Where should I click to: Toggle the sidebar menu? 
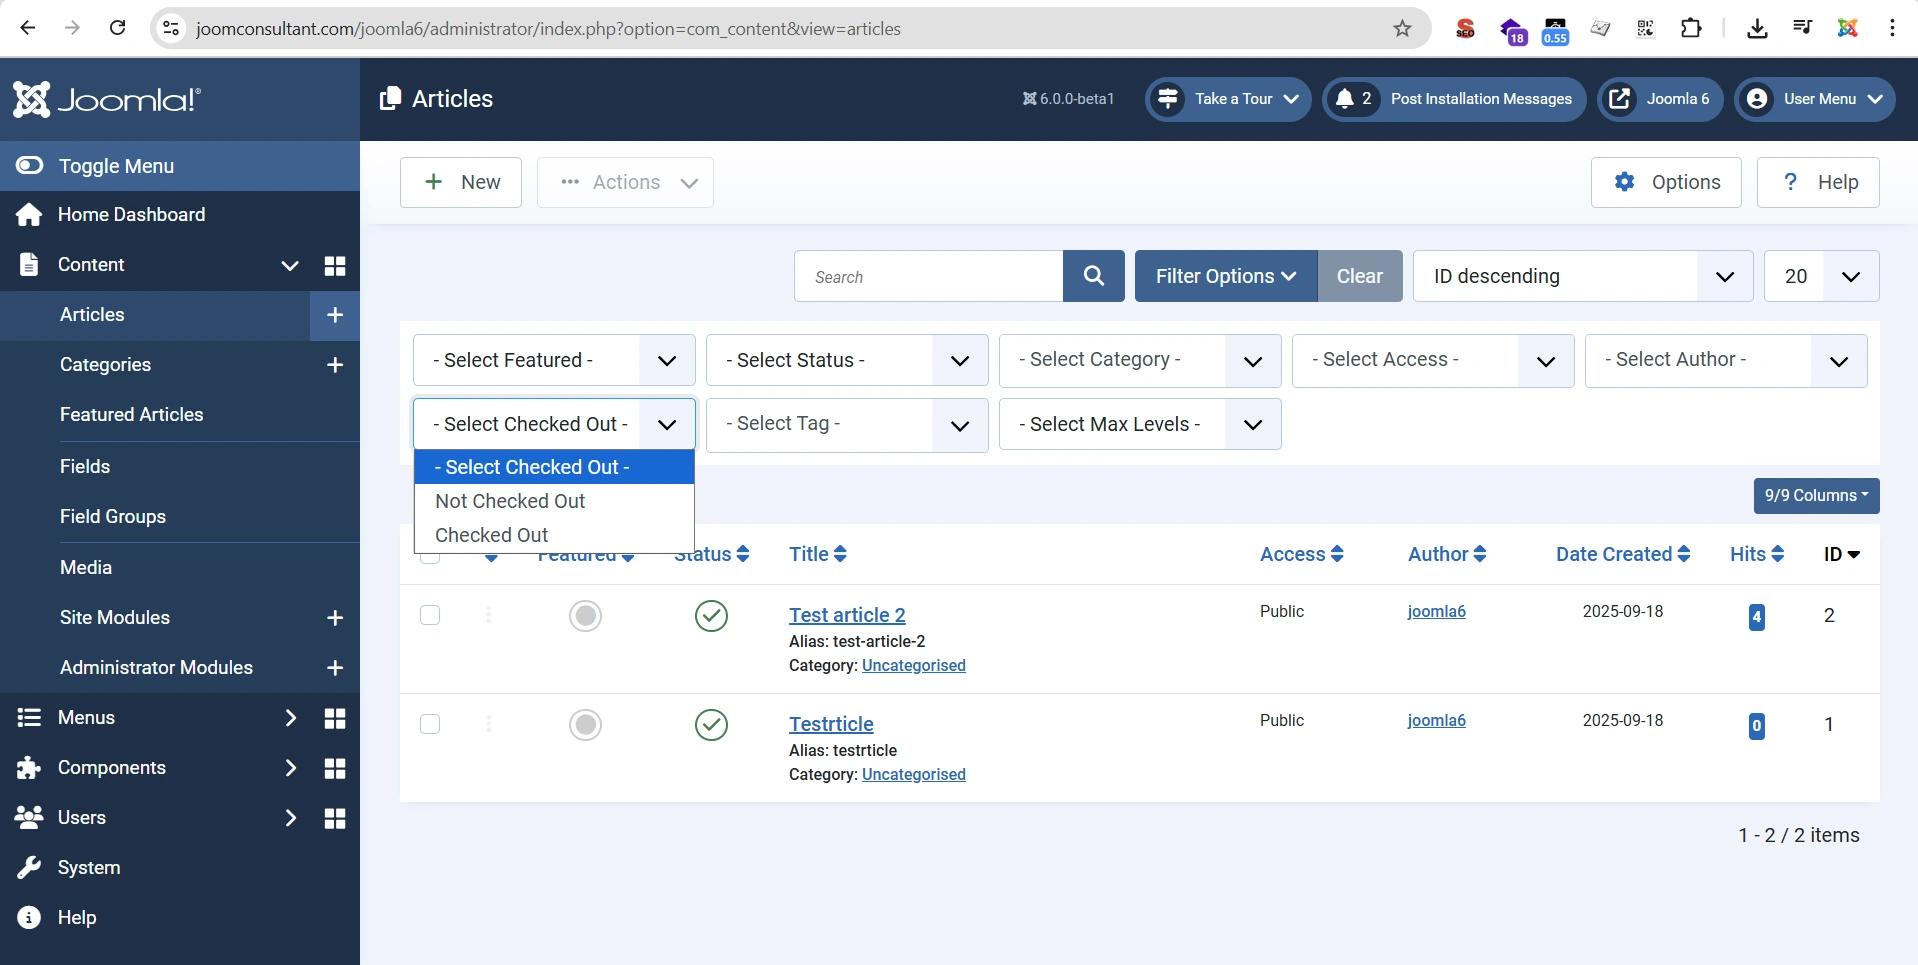[115, 166]
